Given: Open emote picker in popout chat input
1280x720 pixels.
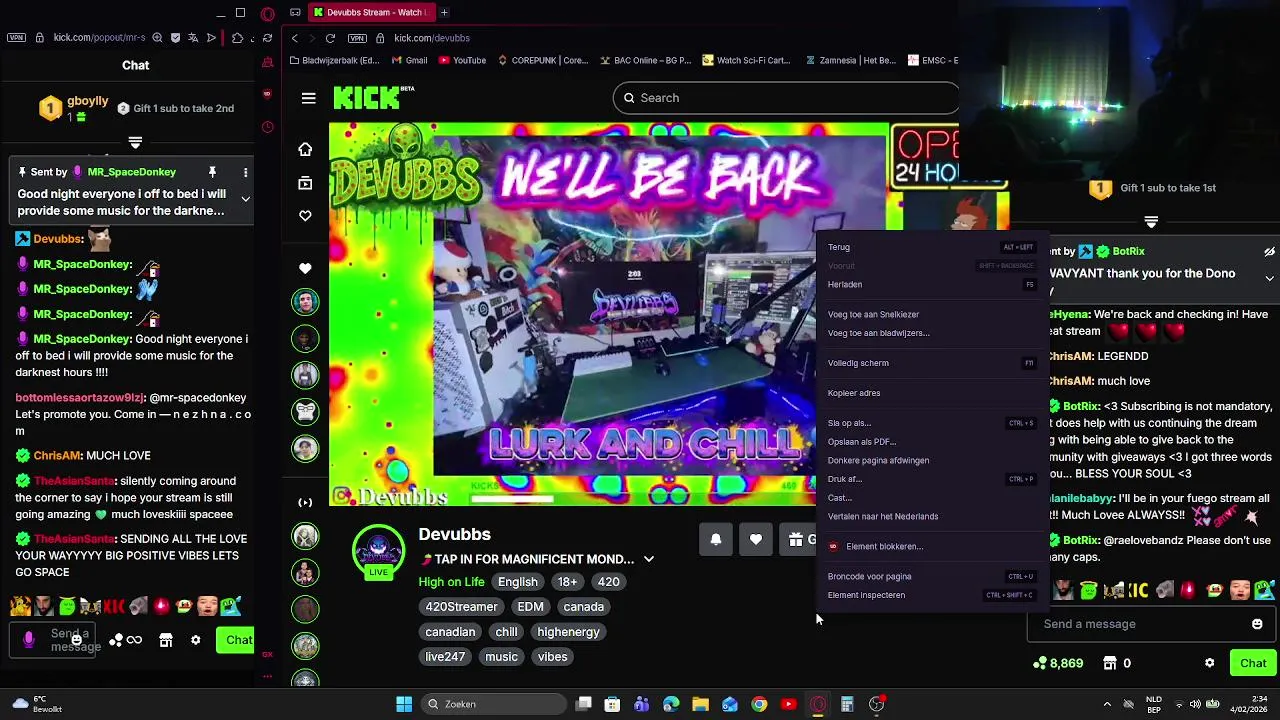Looking at the screenshot, I should (76, 640).
